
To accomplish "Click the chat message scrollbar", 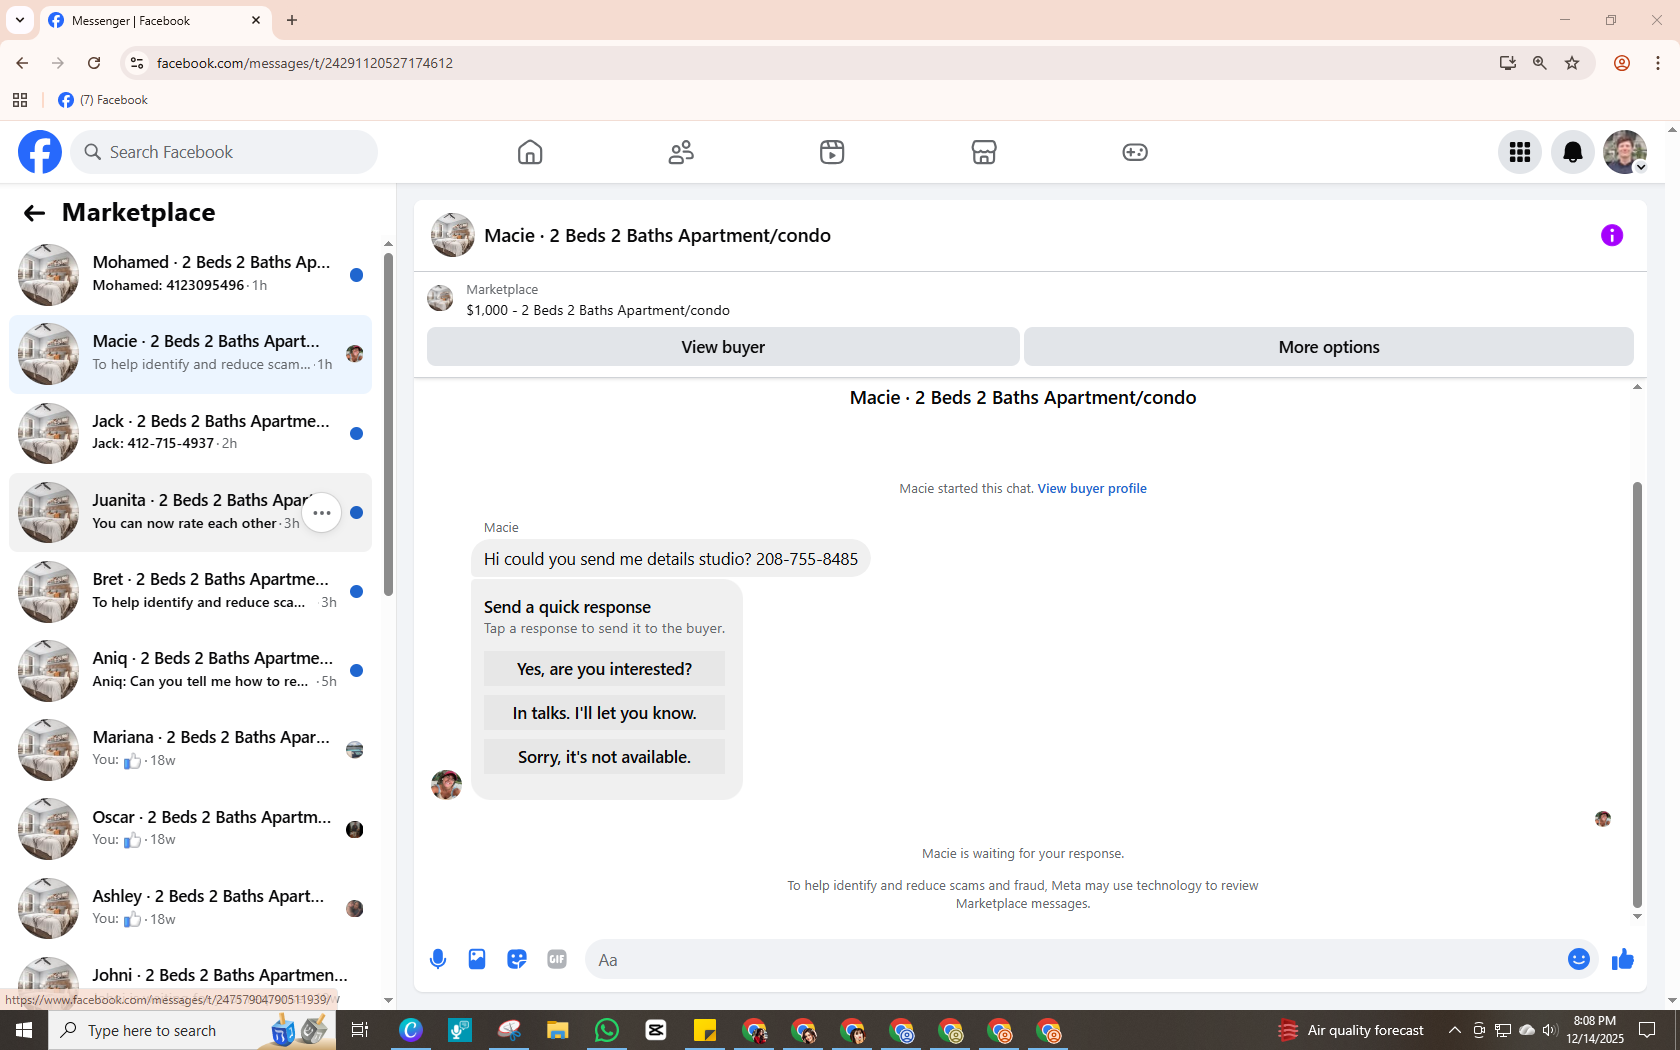I will [x=1637, y=694].
